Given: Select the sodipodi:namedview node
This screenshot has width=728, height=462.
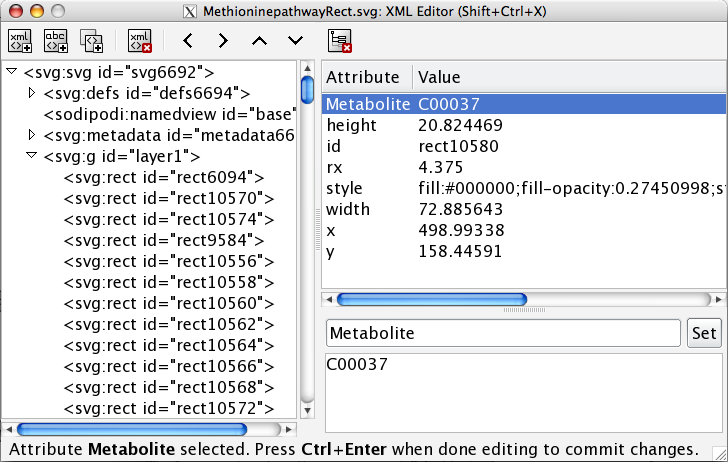Looking at the screenshot, I should (170, 114).
